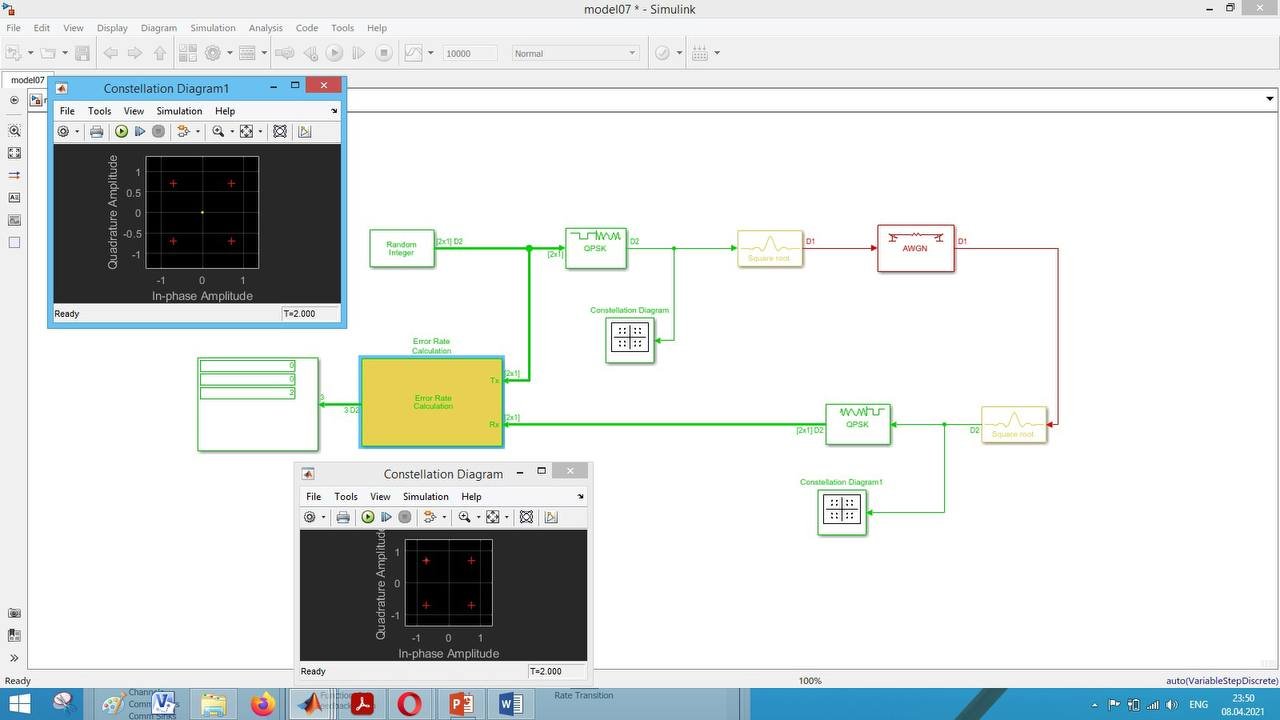Click Stop button in Constellation Diagram toolbar
This screenshot has height=720, width=1280.
click(x=405, y=517)
